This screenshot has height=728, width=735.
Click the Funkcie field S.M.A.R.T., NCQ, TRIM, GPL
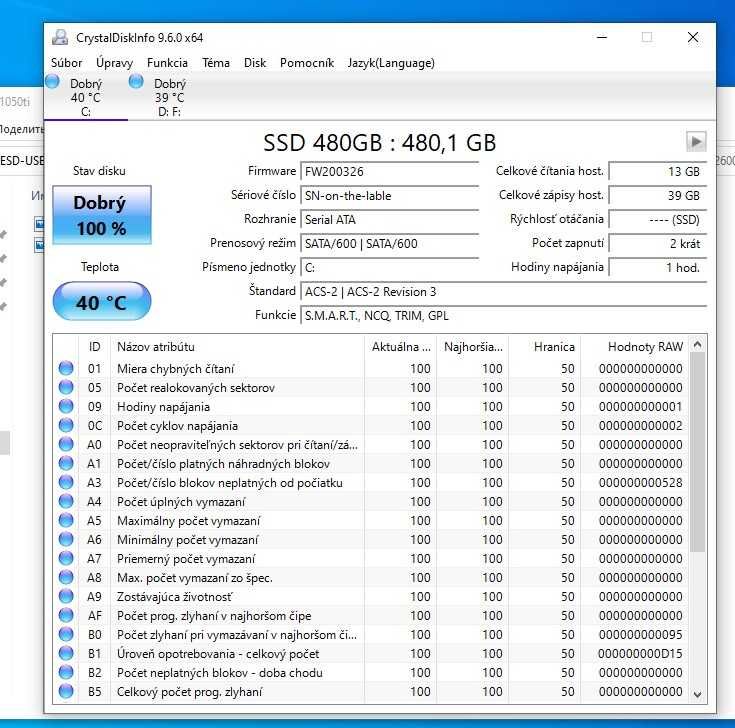[503, 315]
